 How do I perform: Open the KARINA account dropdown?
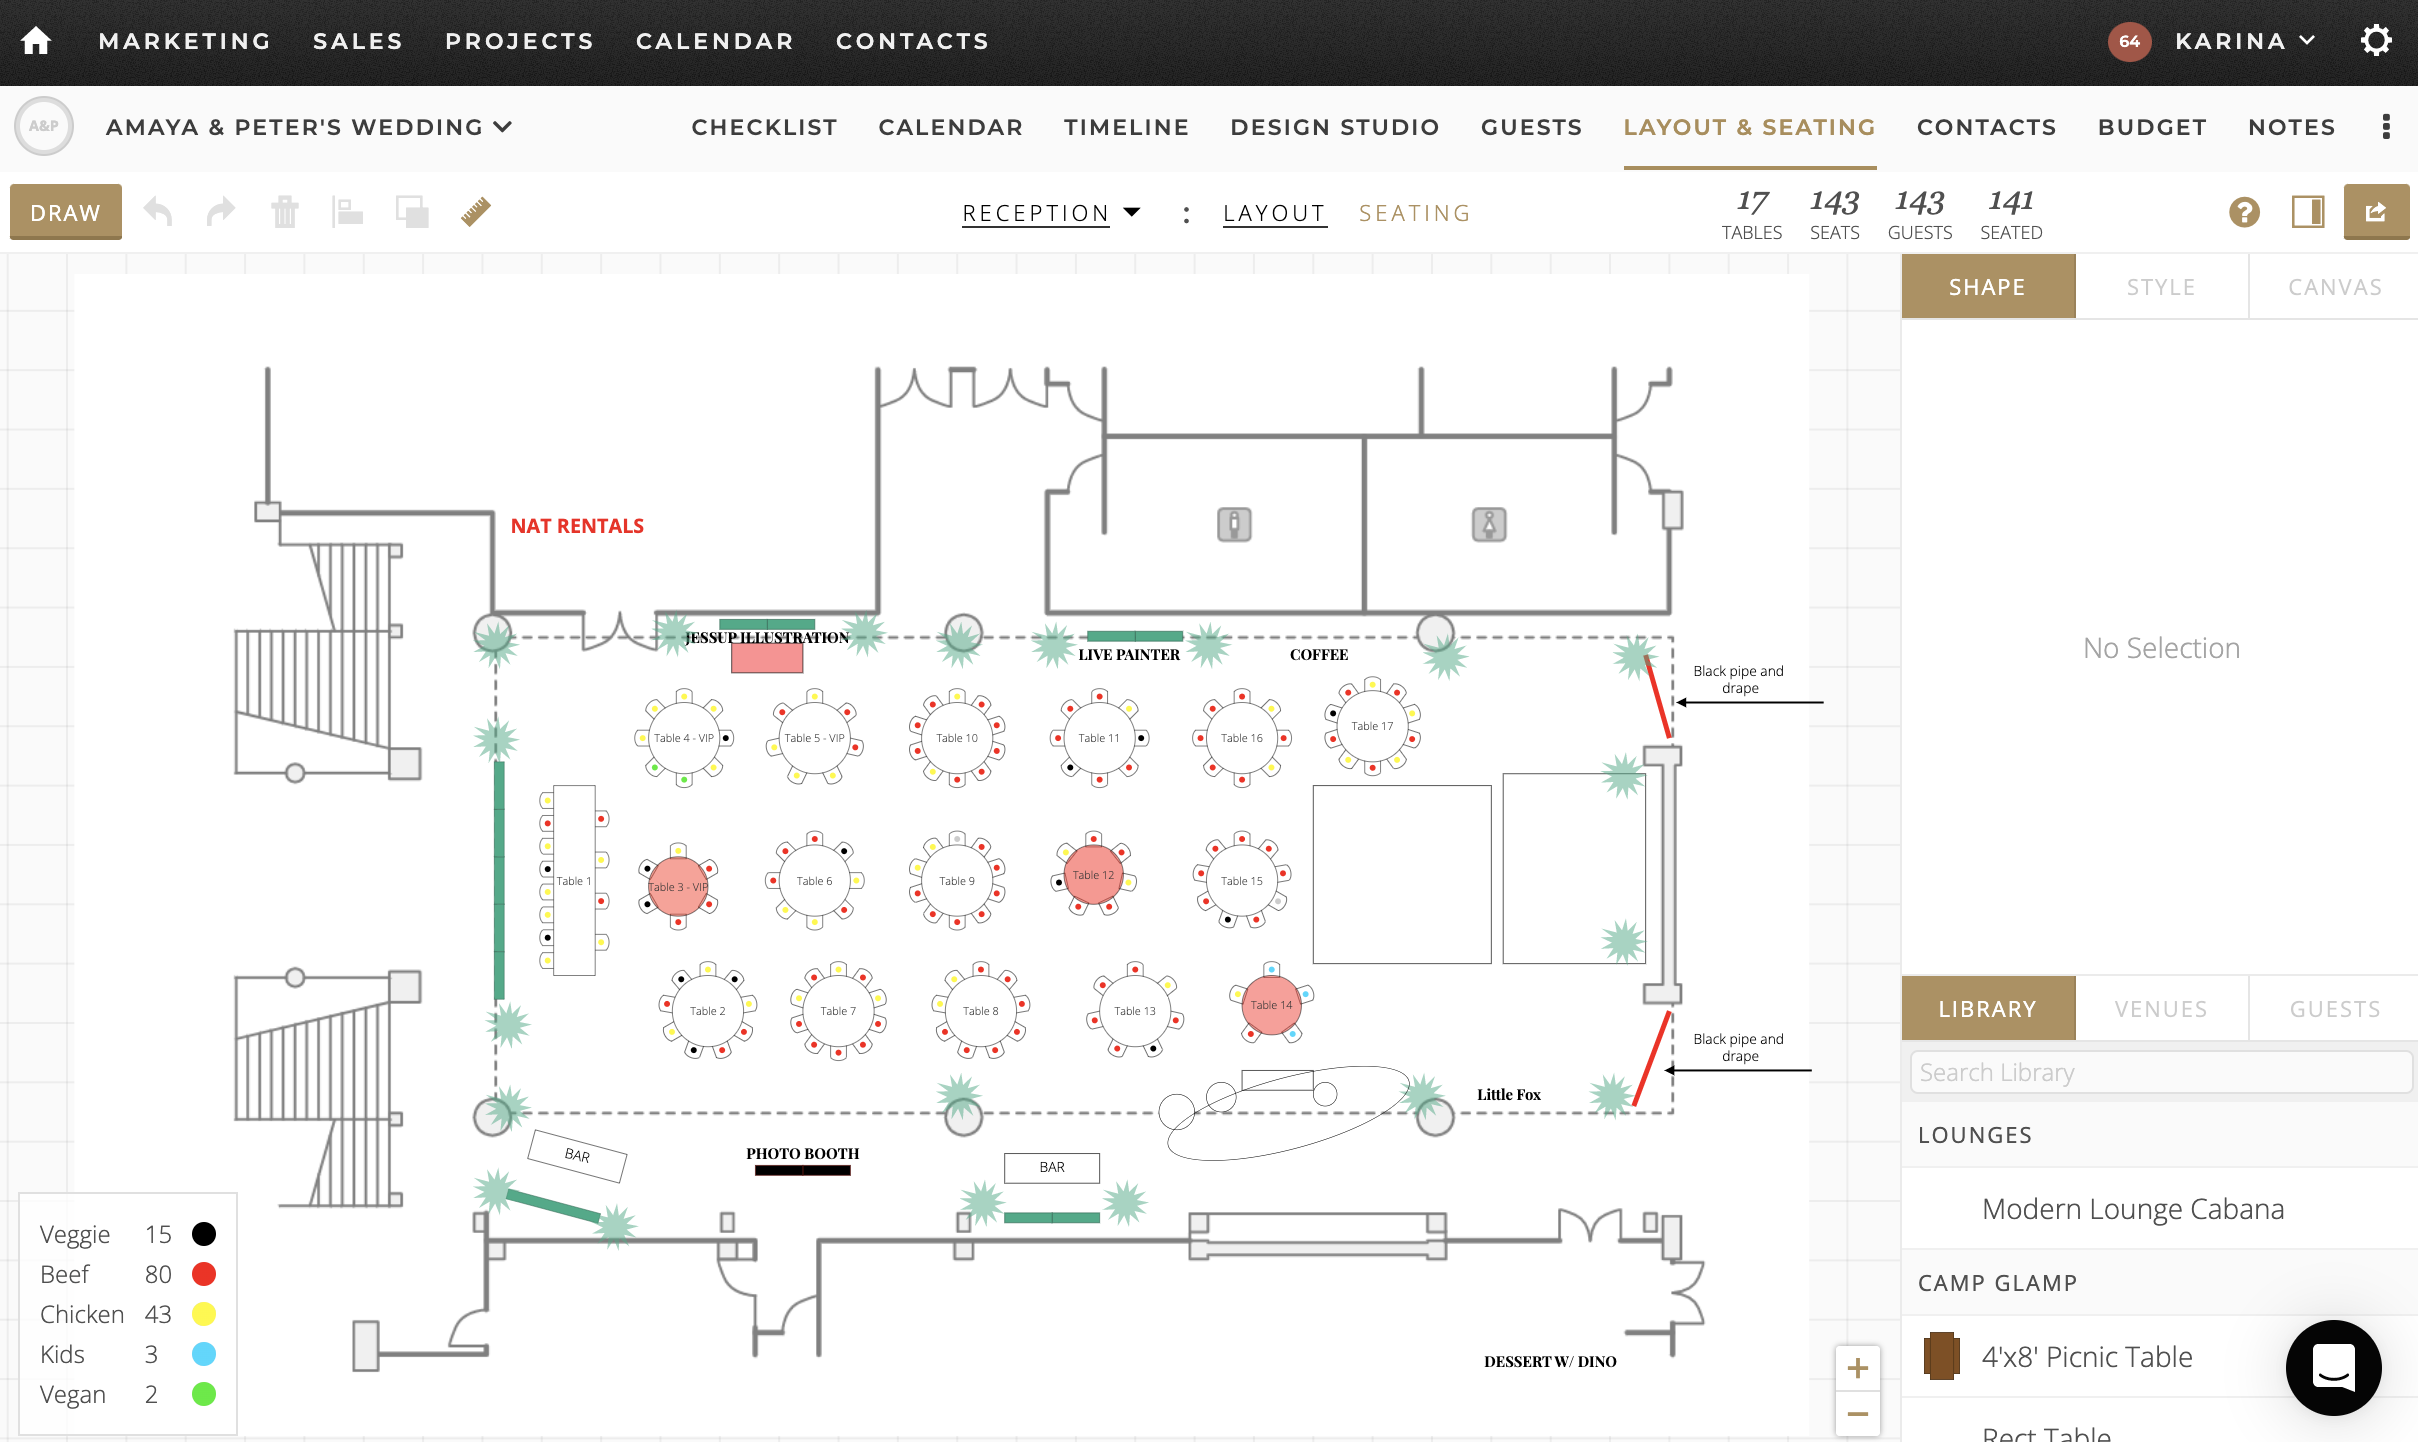click(2244, 41)
